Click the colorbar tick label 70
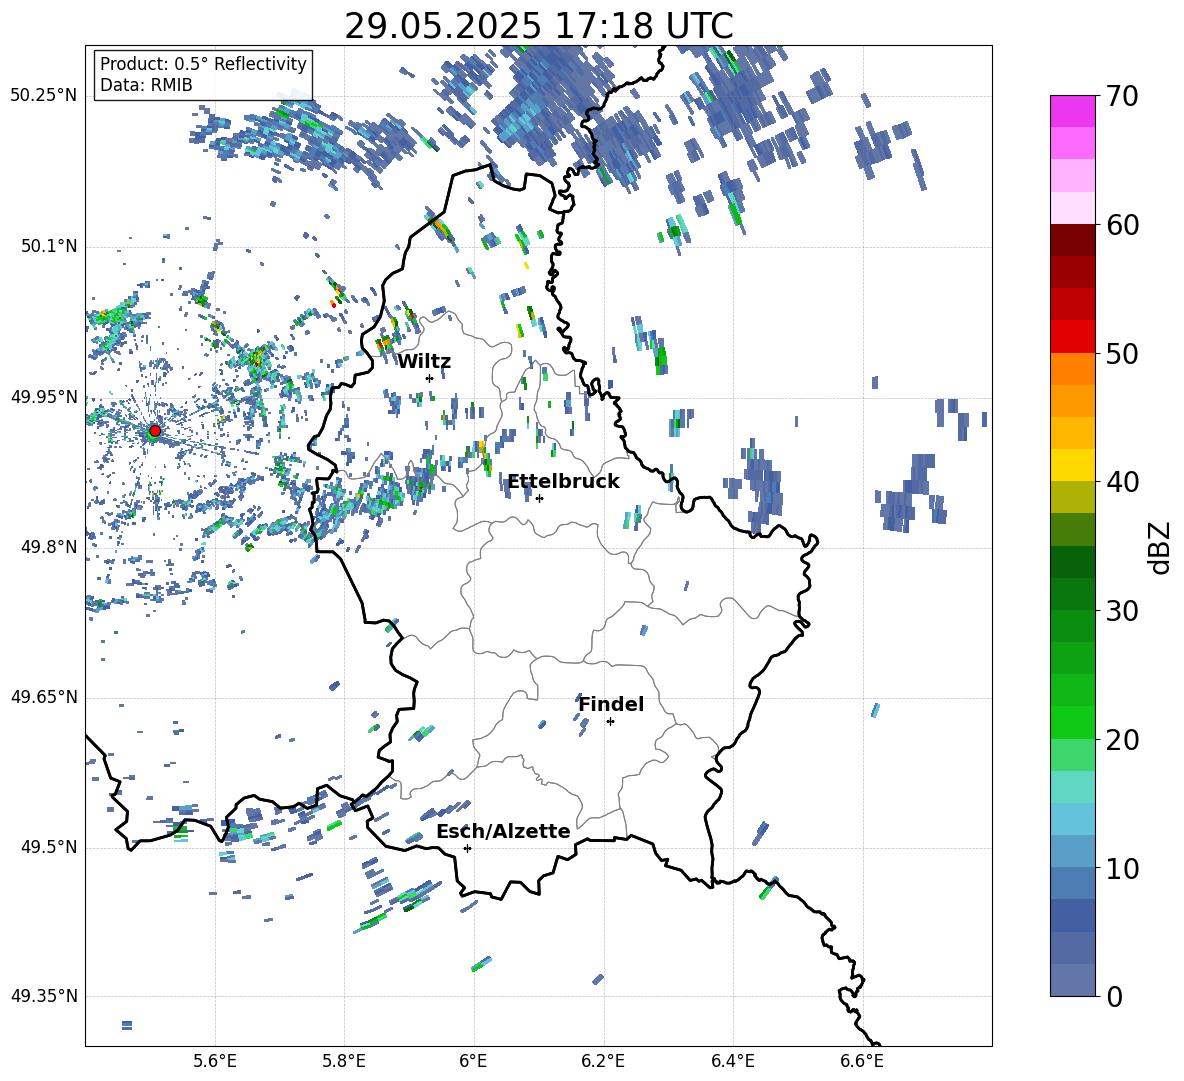This screenshot has height=1081, width=1184. click(1123, 97)
